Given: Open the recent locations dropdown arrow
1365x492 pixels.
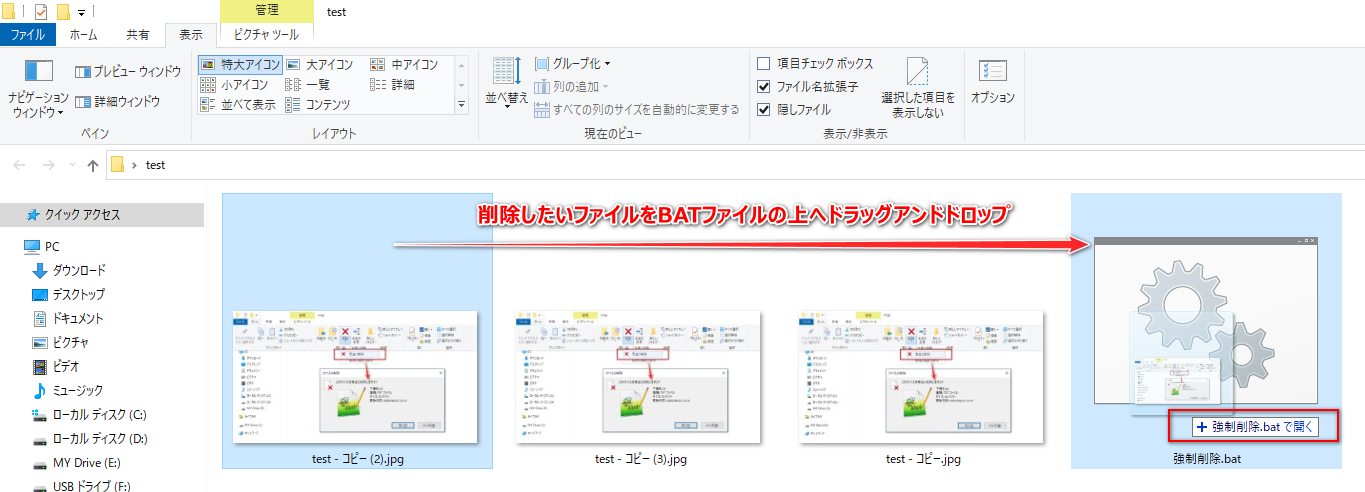Looking at the screenshot, I should (72, 166).
